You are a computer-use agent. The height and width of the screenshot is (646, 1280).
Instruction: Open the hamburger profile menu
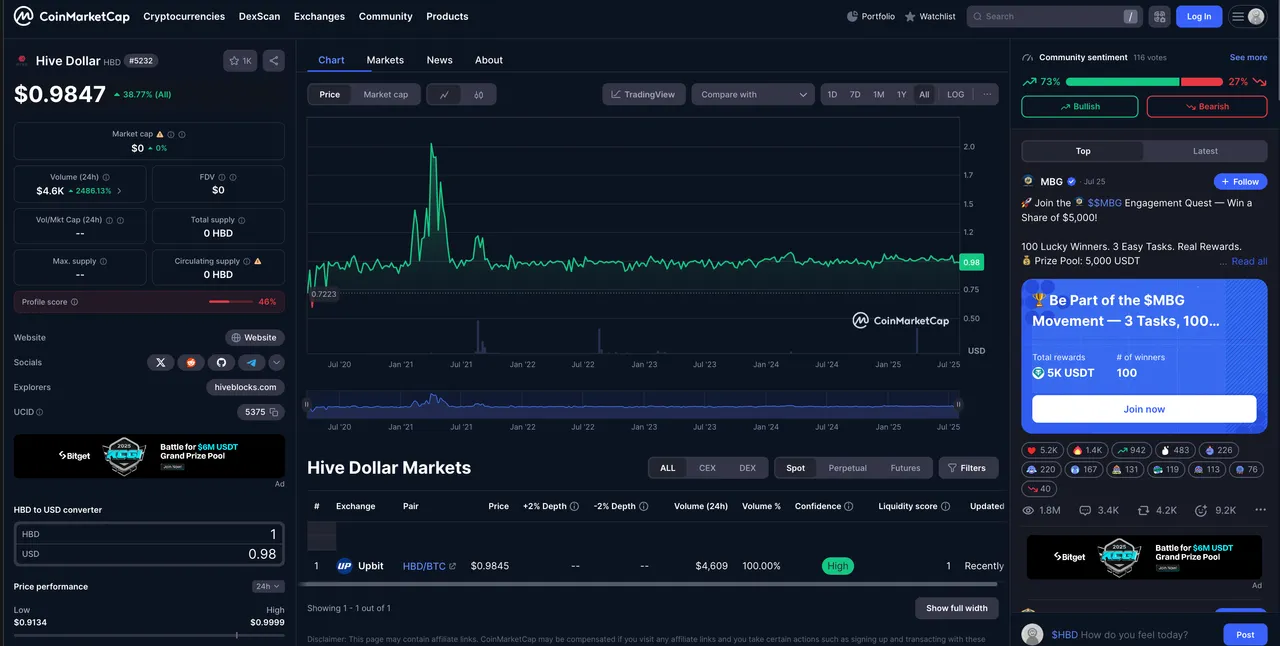point(1248,16)
